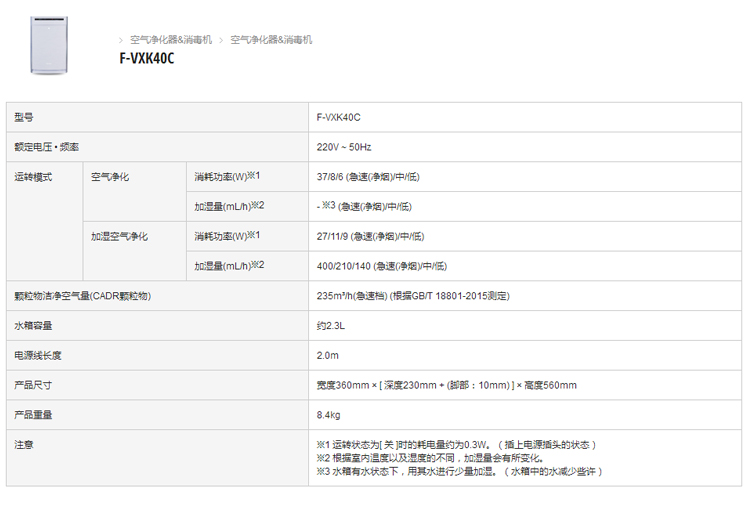Select the 运转模式 row header
Viewport: 750px width, 505px height.
coord(33,177)
